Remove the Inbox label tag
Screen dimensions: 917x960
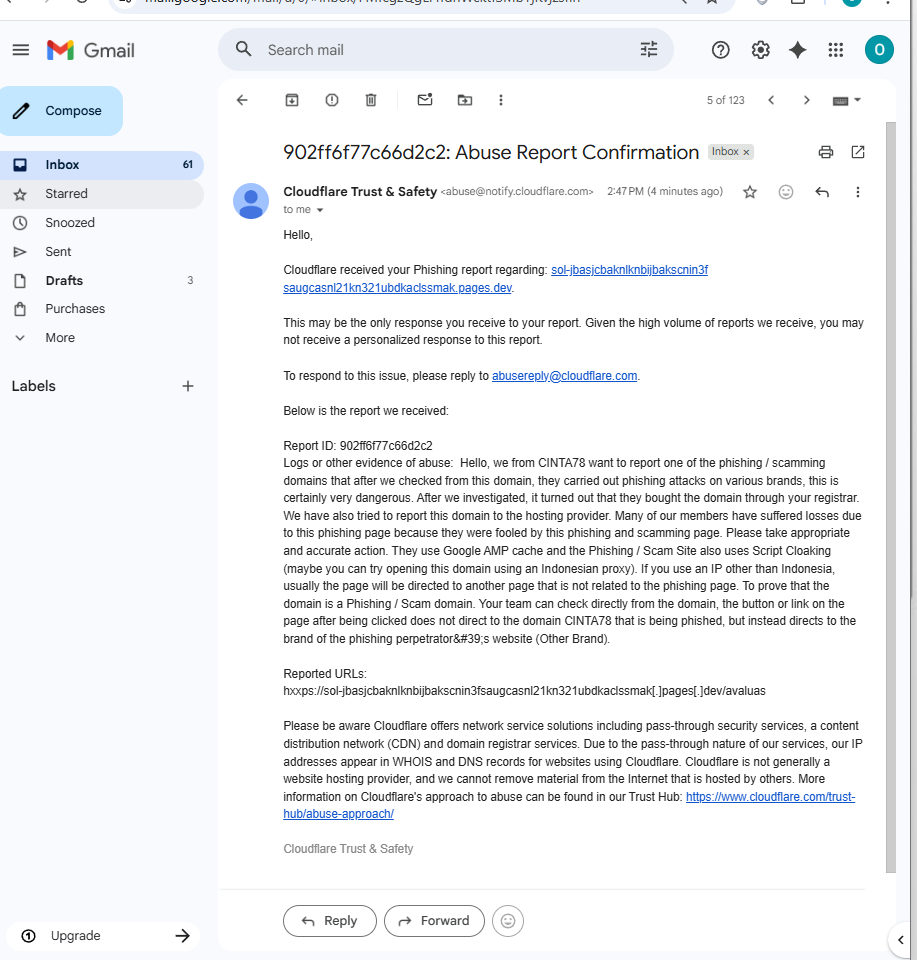(746, 152)
